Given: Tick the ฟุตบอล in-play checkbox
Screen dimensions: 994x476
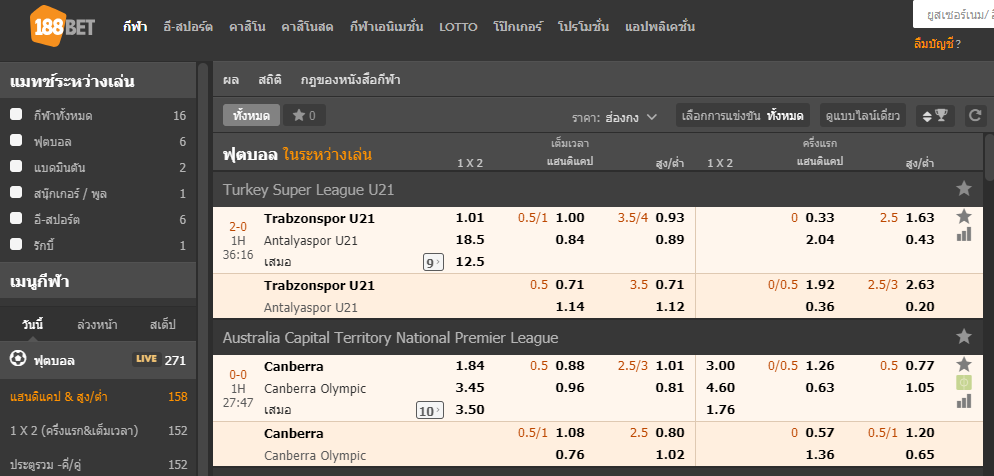Looking at the screenshot, I should pos(16,141).
